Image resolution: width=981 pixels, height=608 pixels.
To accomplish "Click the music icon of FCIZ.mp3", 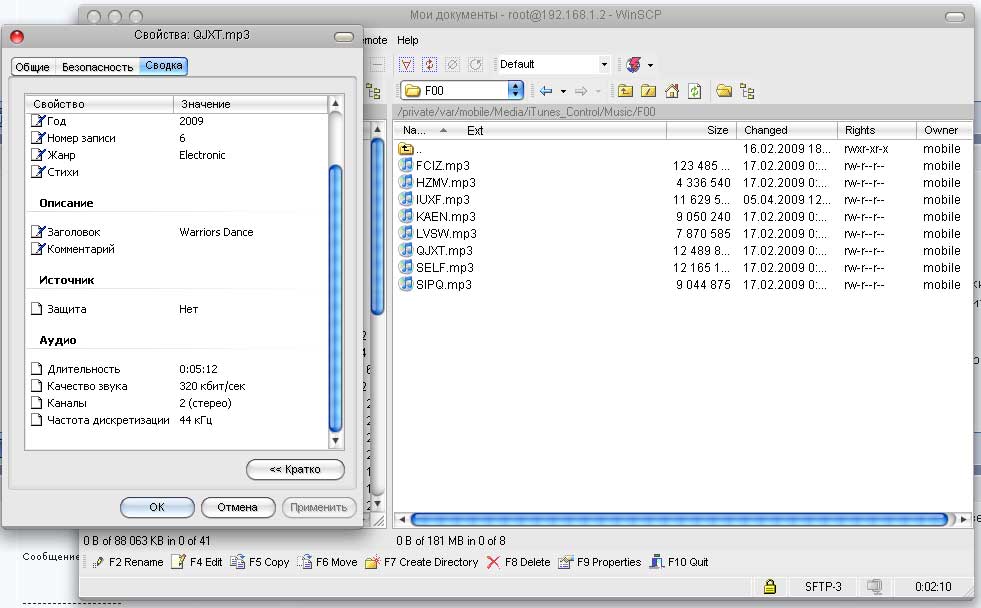I will click(x=406, y=165).
